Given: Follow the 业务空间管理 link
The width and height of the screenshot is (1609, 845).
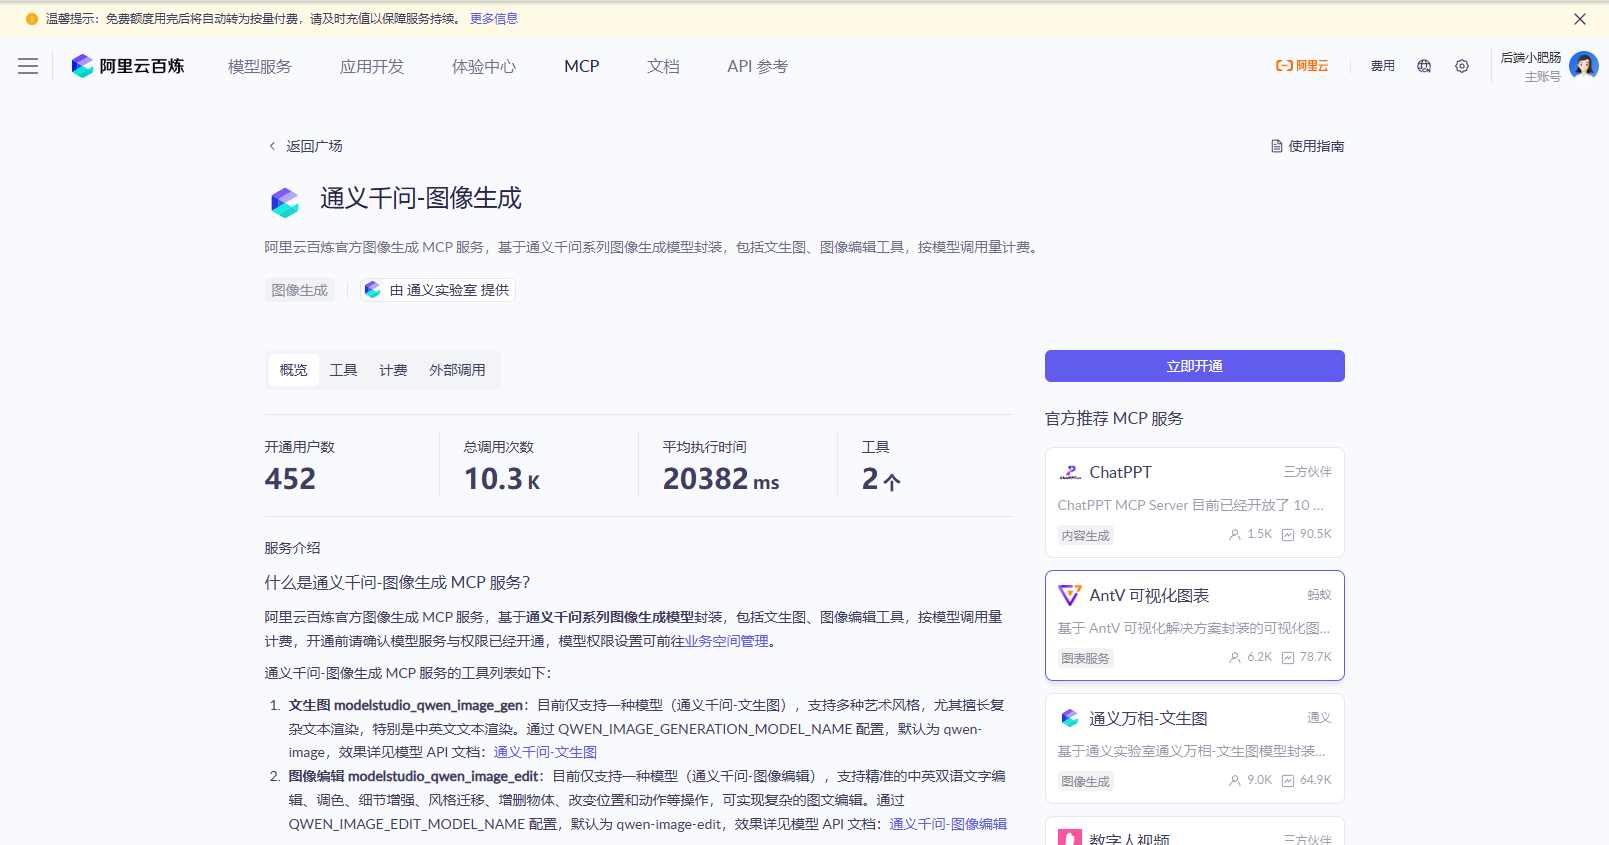Looking at the screenshot, I should [x=727, y=641].
